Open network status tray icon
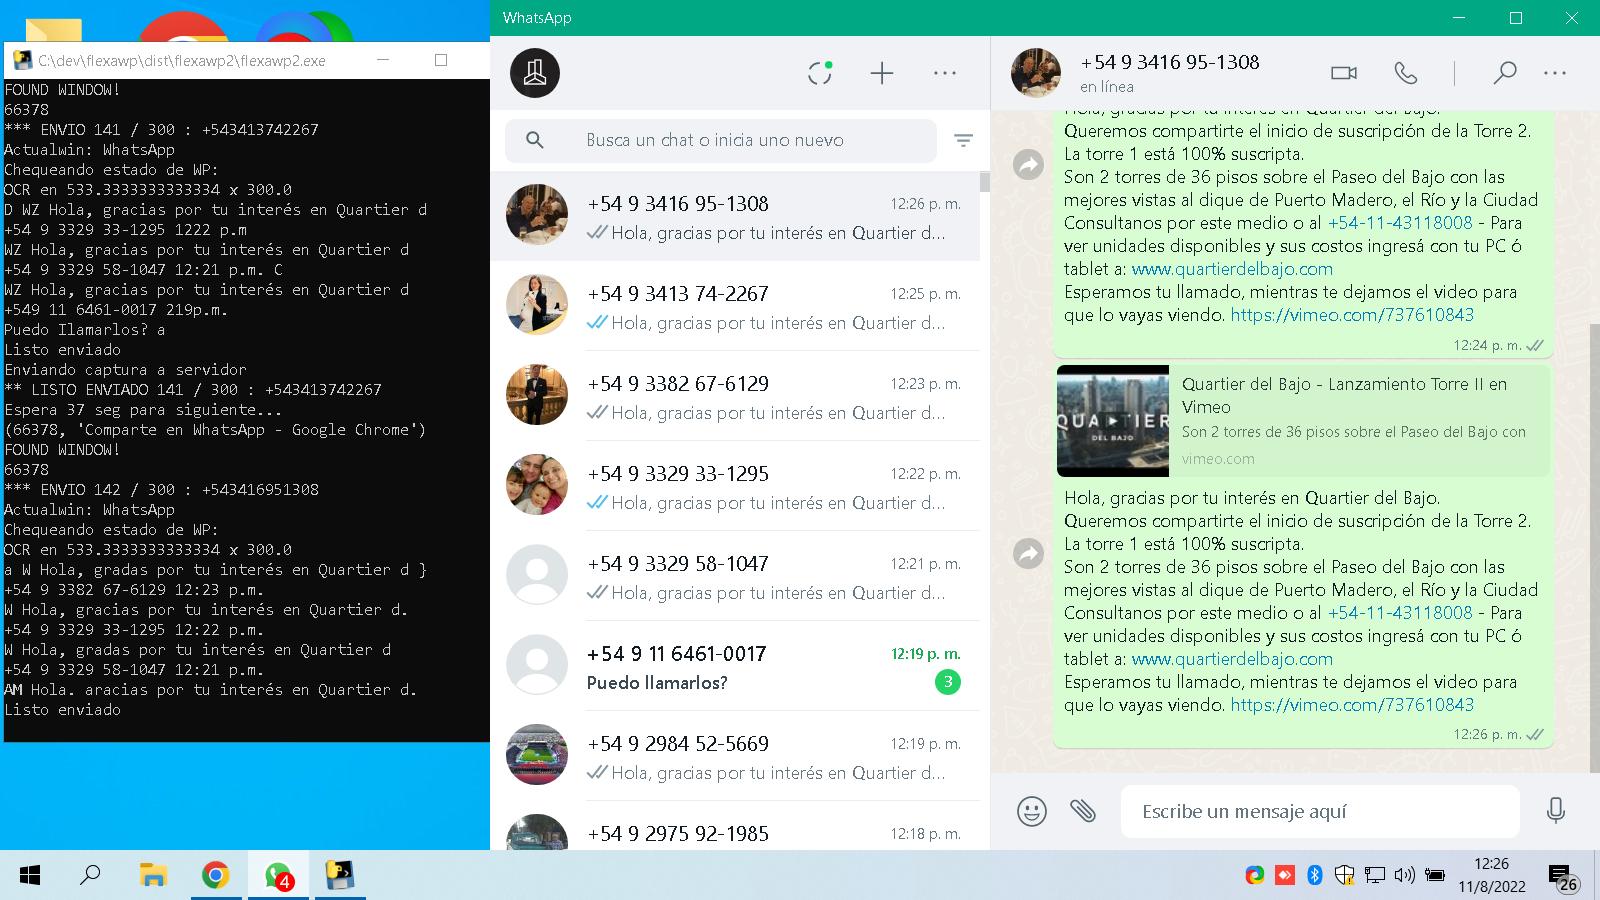The image size is (1600, 900). click(x=1375, y=876)
